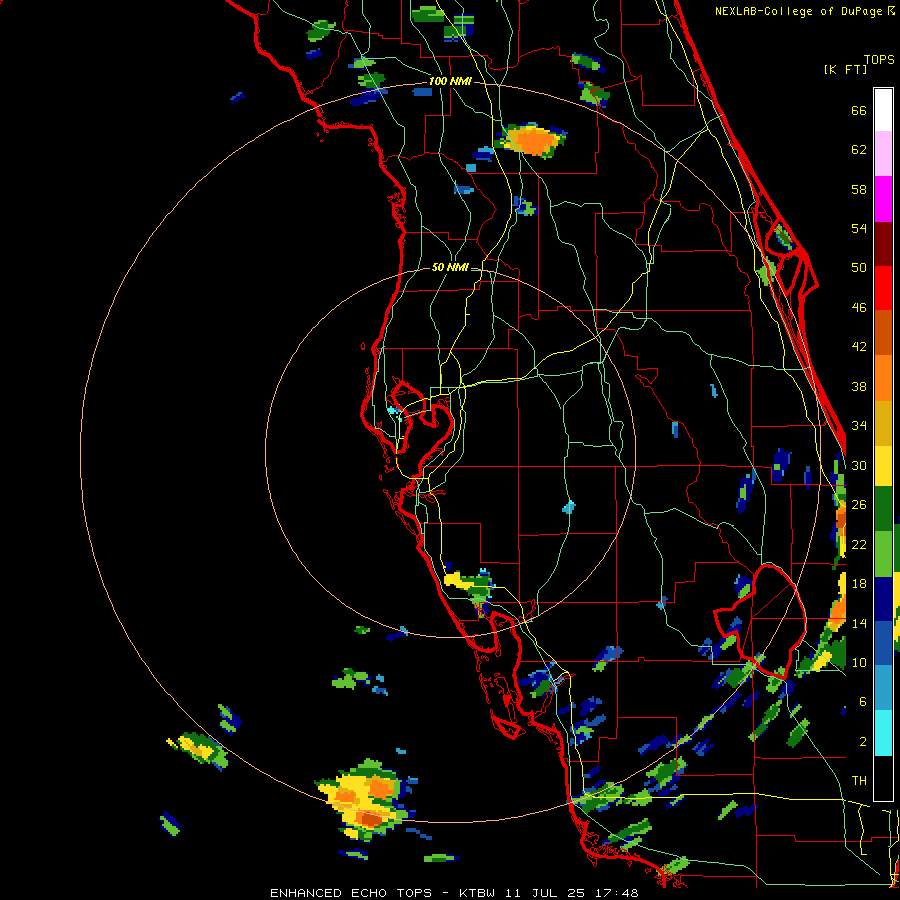Click the 10 legend value
This screenshot has height=900, width=900.
tap(859, 662)
